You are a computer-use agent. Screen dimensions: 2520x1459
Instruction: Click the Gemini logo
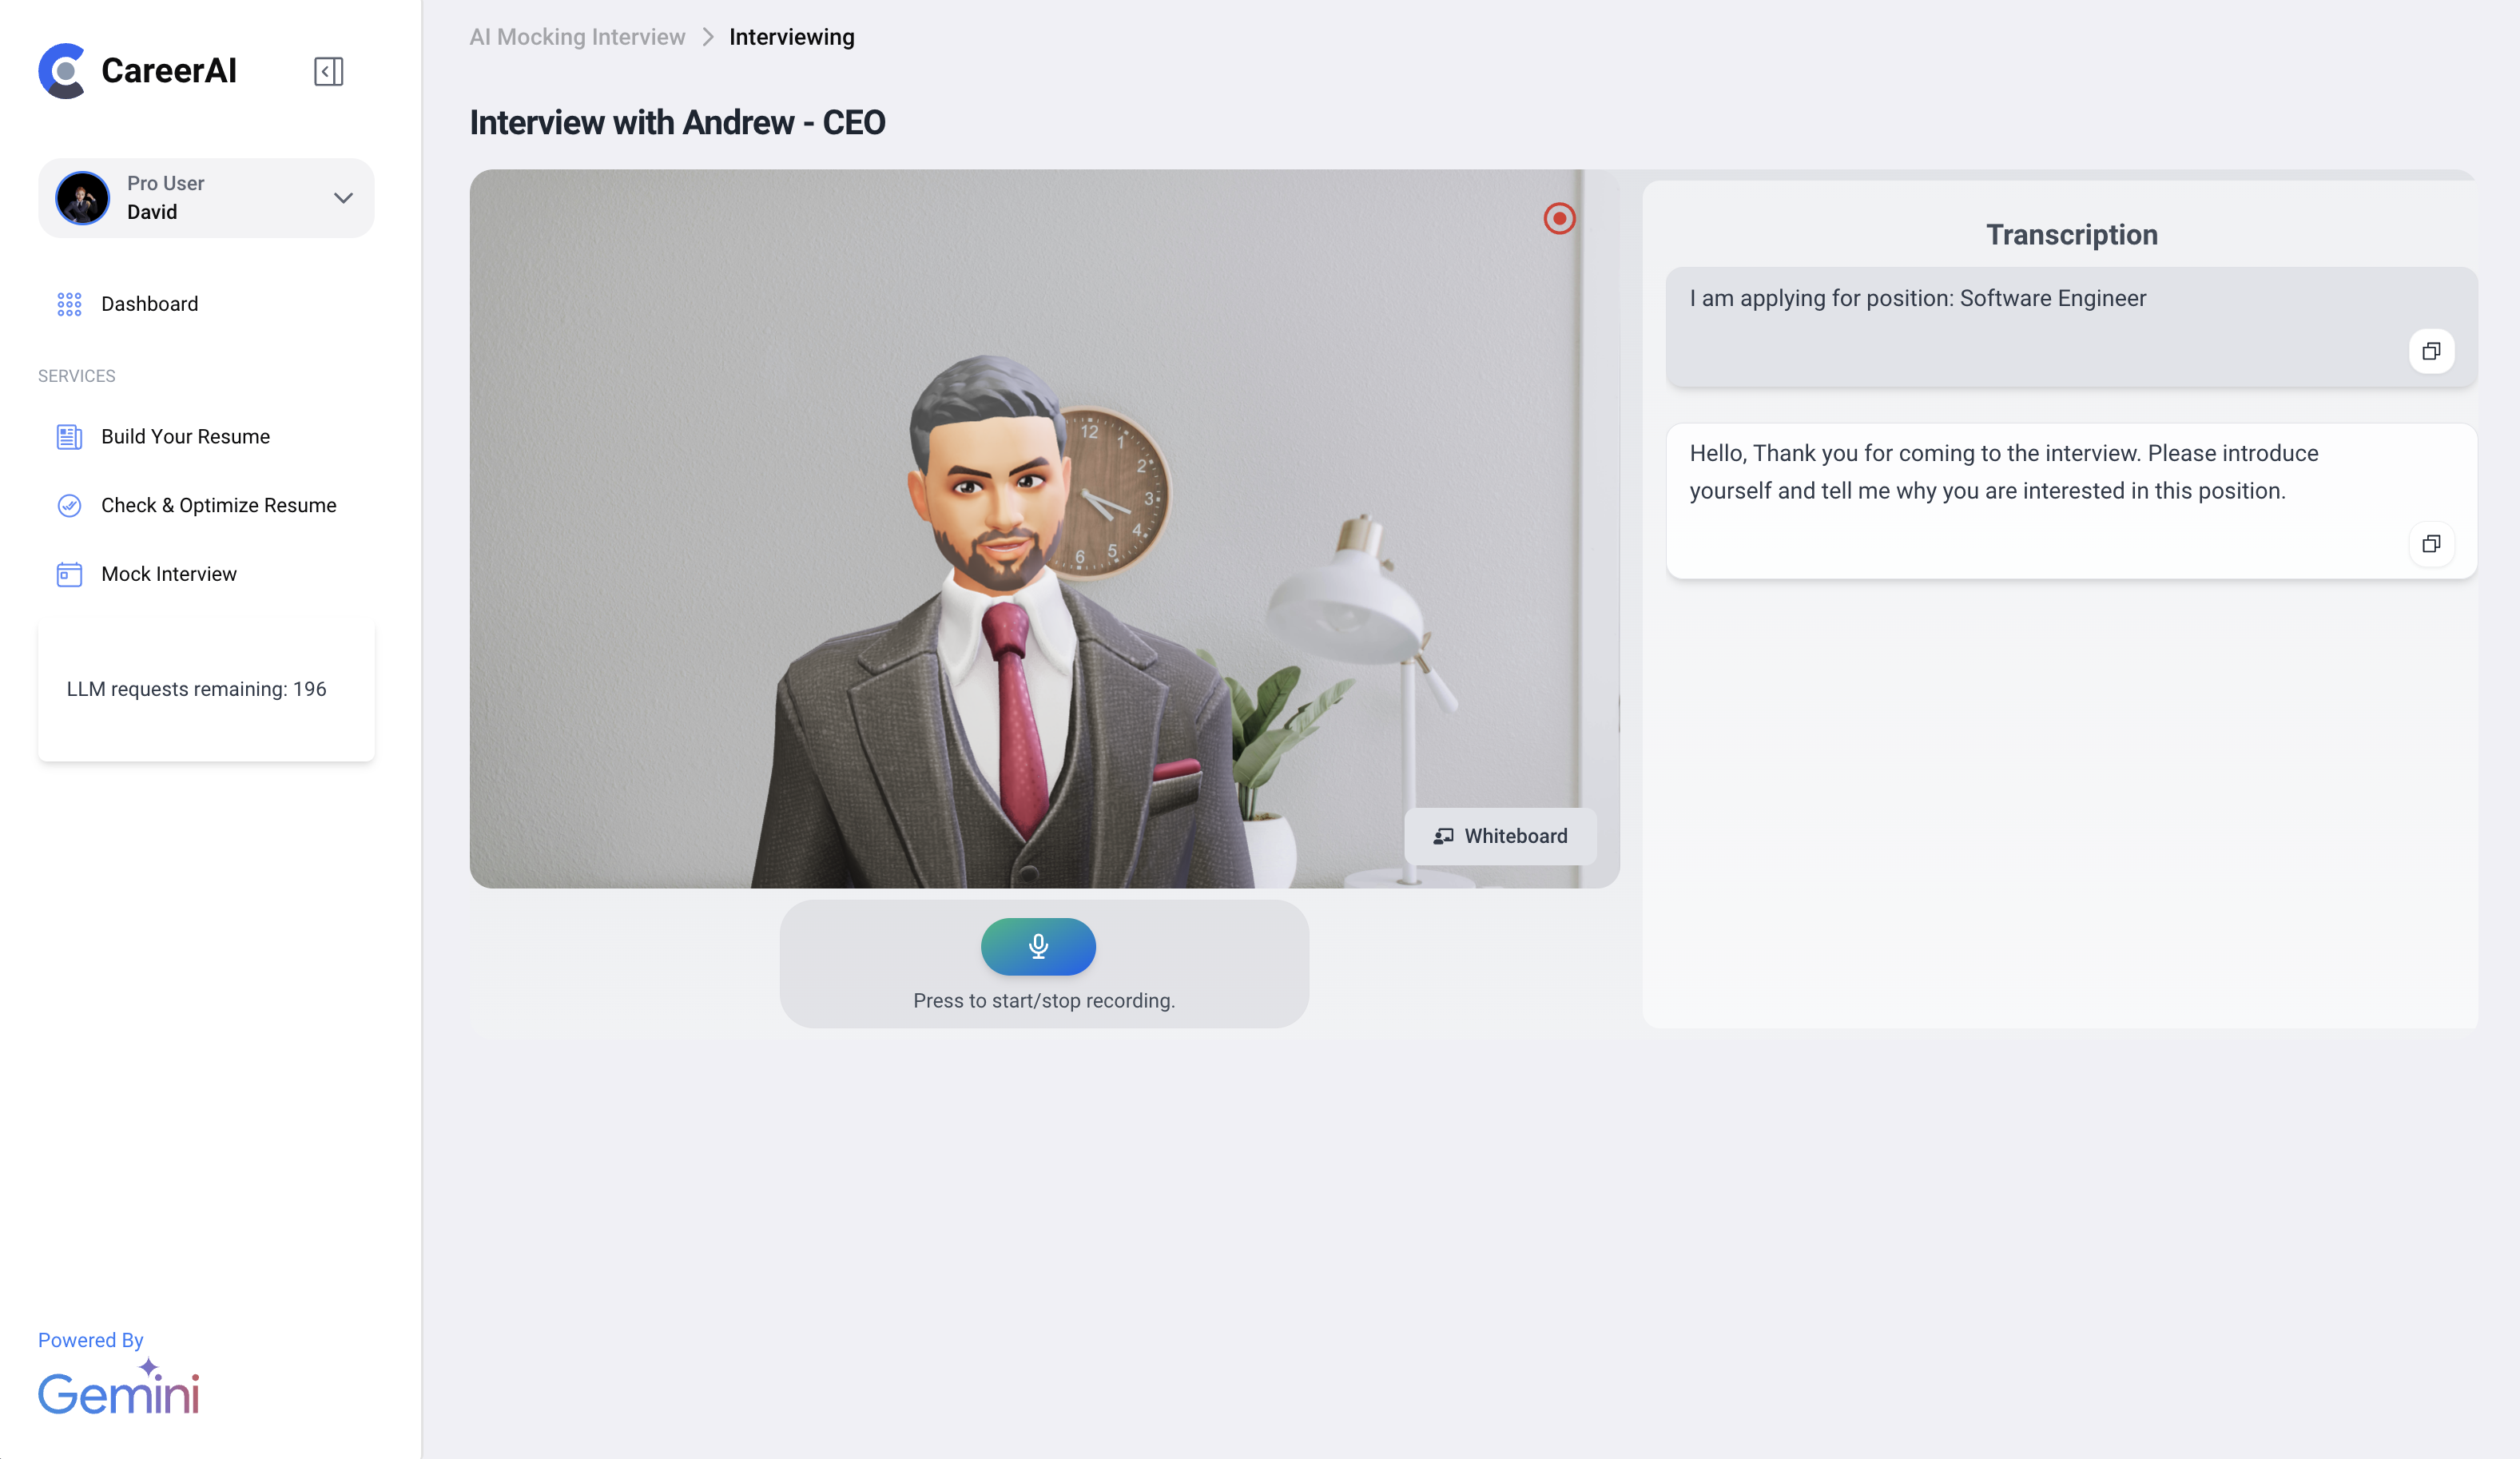click(119, 1387)
